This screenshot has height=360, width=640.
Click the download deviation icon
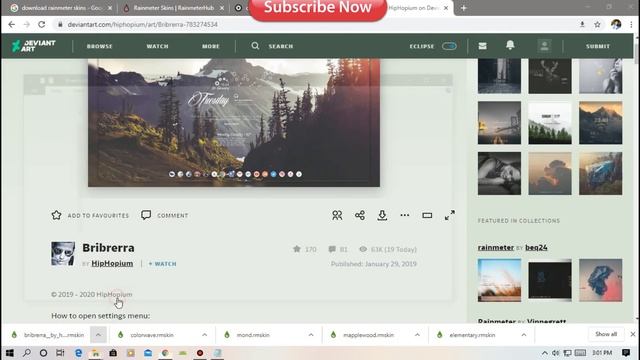point(382,215)
